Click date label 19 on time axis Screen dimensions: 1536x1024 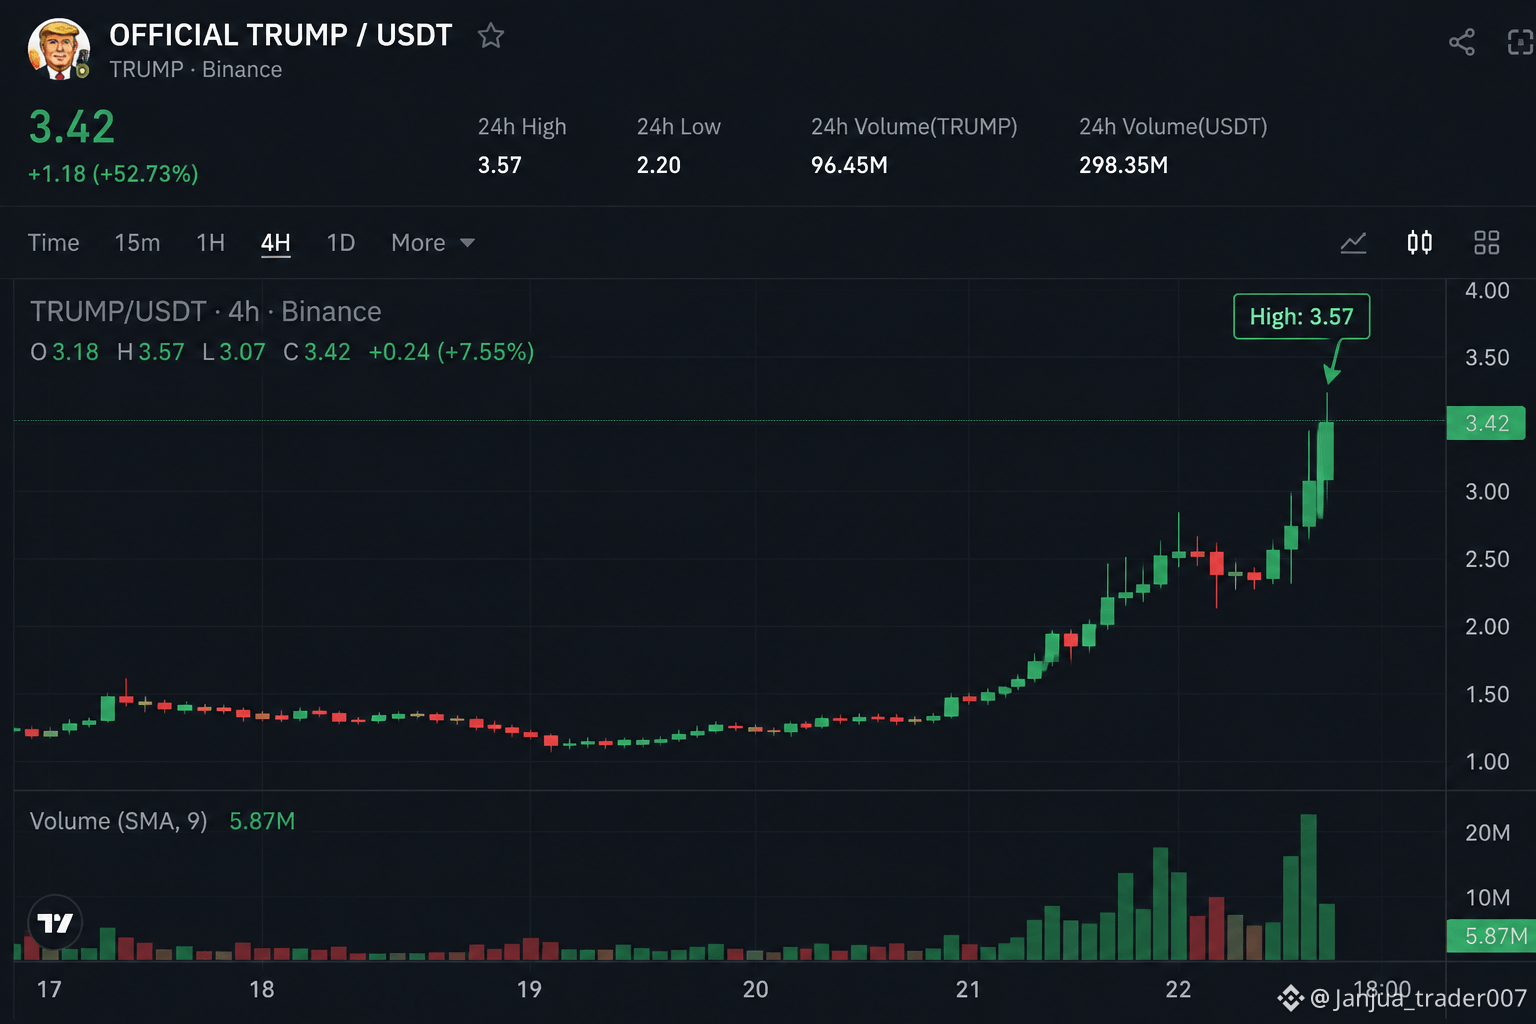(529, 990)
